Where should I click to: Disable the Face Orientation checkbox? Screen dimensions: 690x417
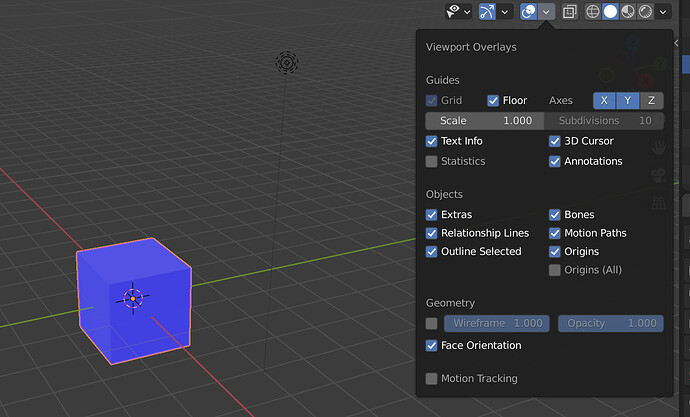[431, 346]
